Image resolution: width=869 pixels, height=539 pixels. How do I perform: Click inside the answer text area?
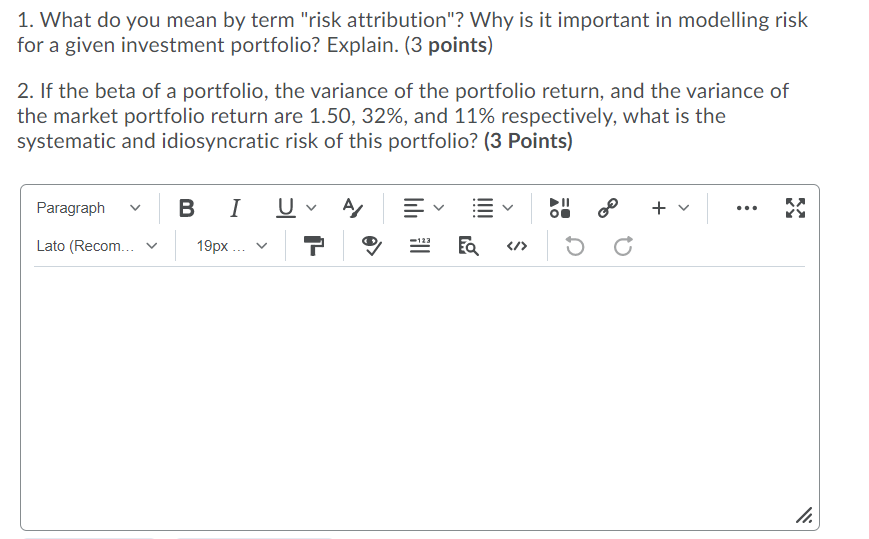point(420,396)
